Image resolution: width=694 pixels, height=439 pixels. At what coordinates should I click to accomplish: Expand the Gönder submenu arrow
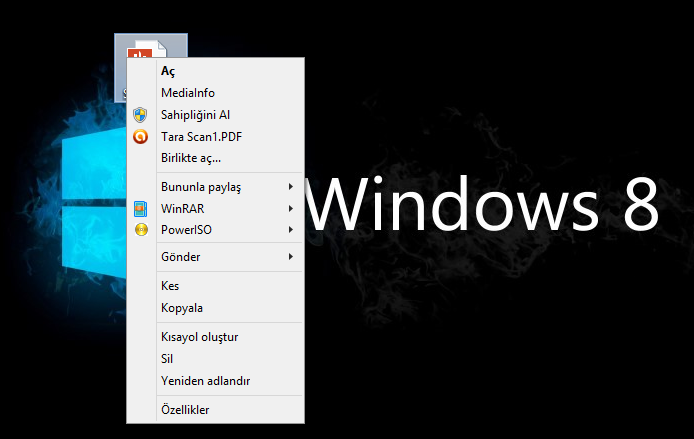[291, 257]
